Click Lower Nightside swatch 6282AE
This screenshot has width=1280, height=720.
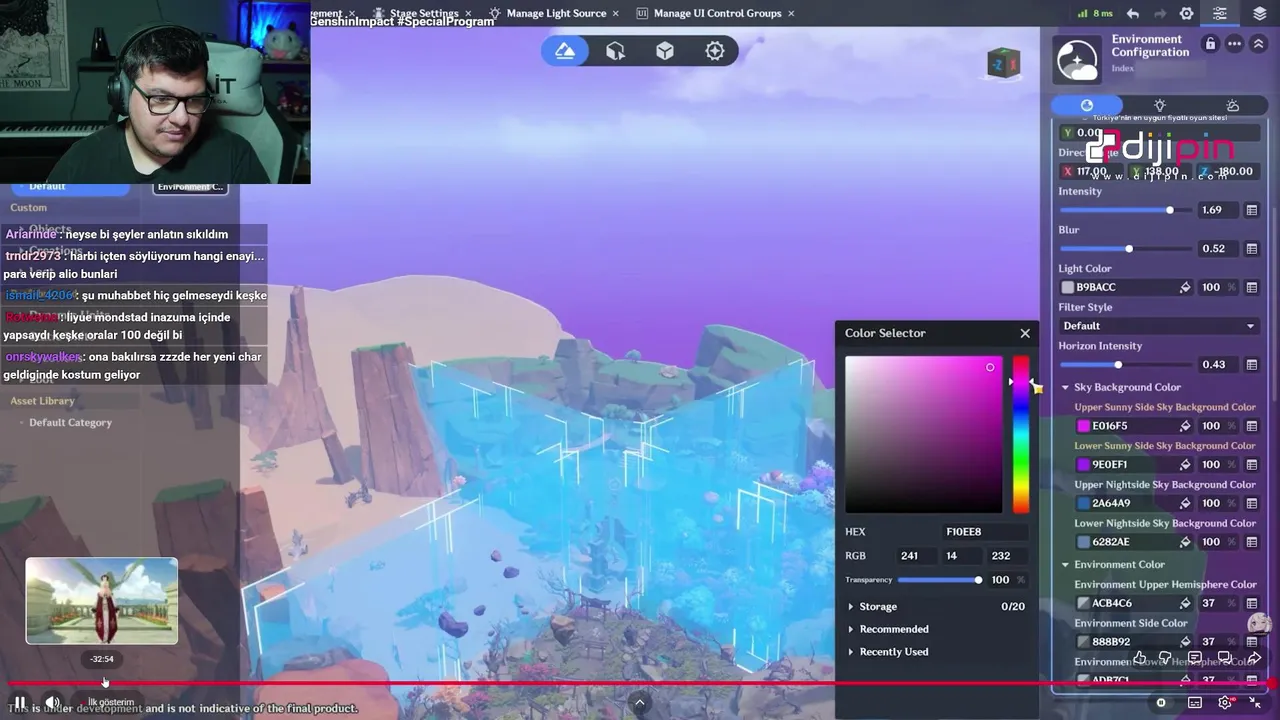coord(1083,542)
